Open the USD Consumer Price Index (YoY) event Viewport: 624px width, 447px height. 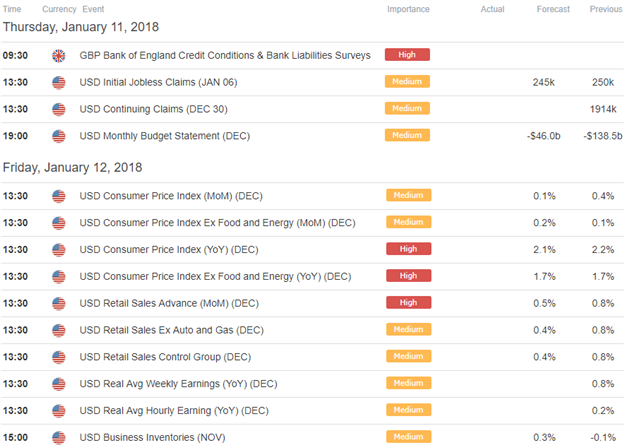tap(169, 250)
